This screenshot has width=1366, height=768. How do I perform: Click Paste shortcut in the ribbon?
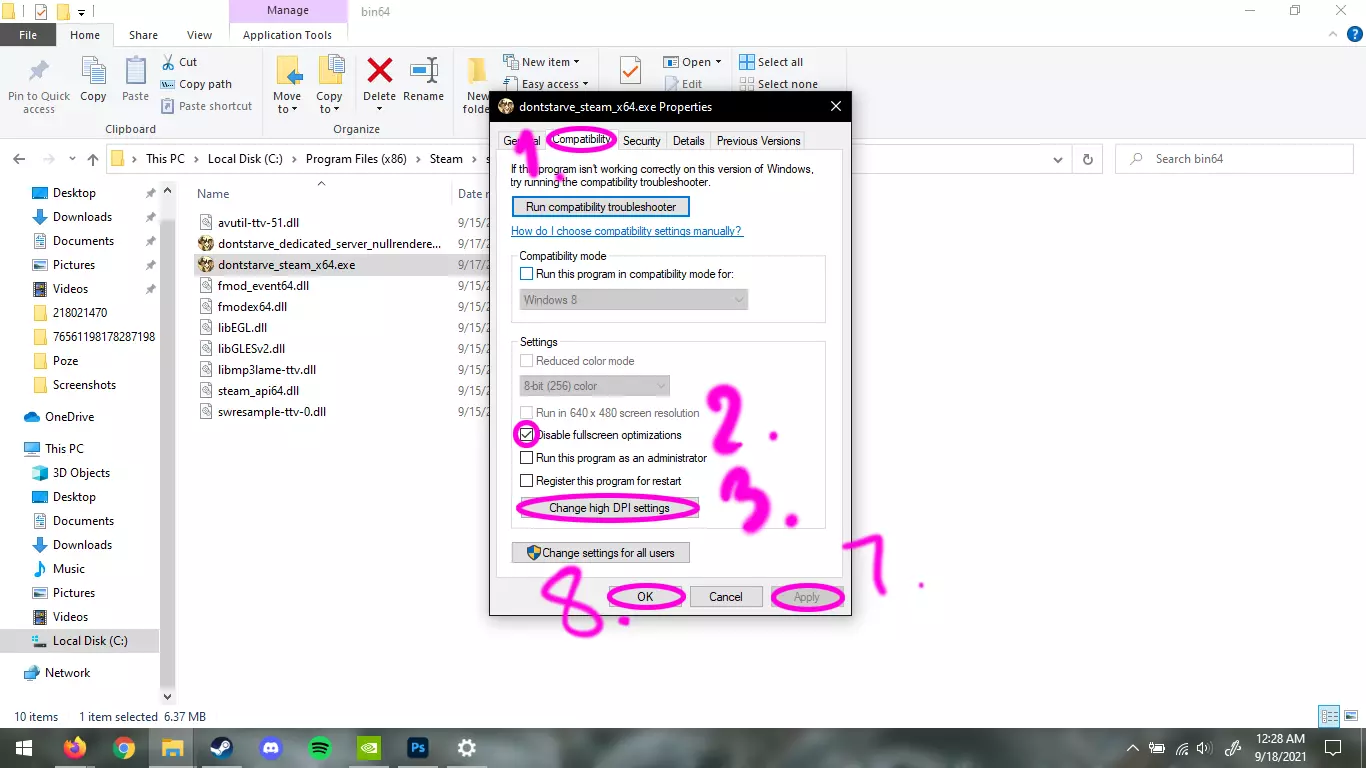pos(215,106)
